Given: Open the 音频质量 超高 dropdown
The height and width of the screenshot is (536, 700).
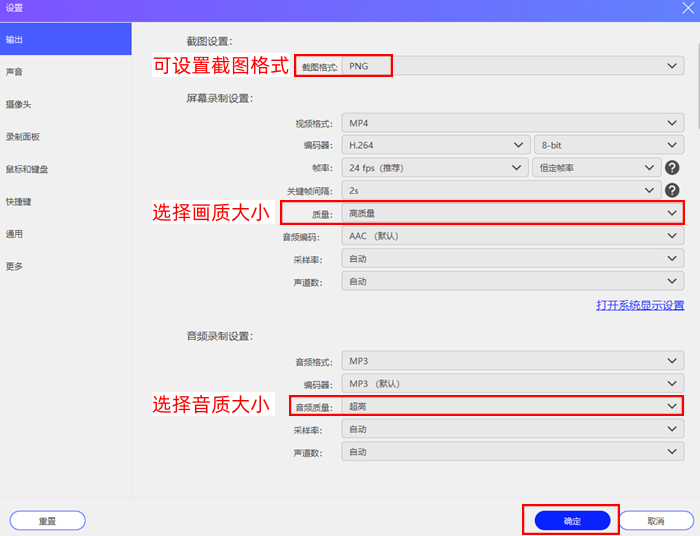Looking at the screenshot, I should click(512, 406).
